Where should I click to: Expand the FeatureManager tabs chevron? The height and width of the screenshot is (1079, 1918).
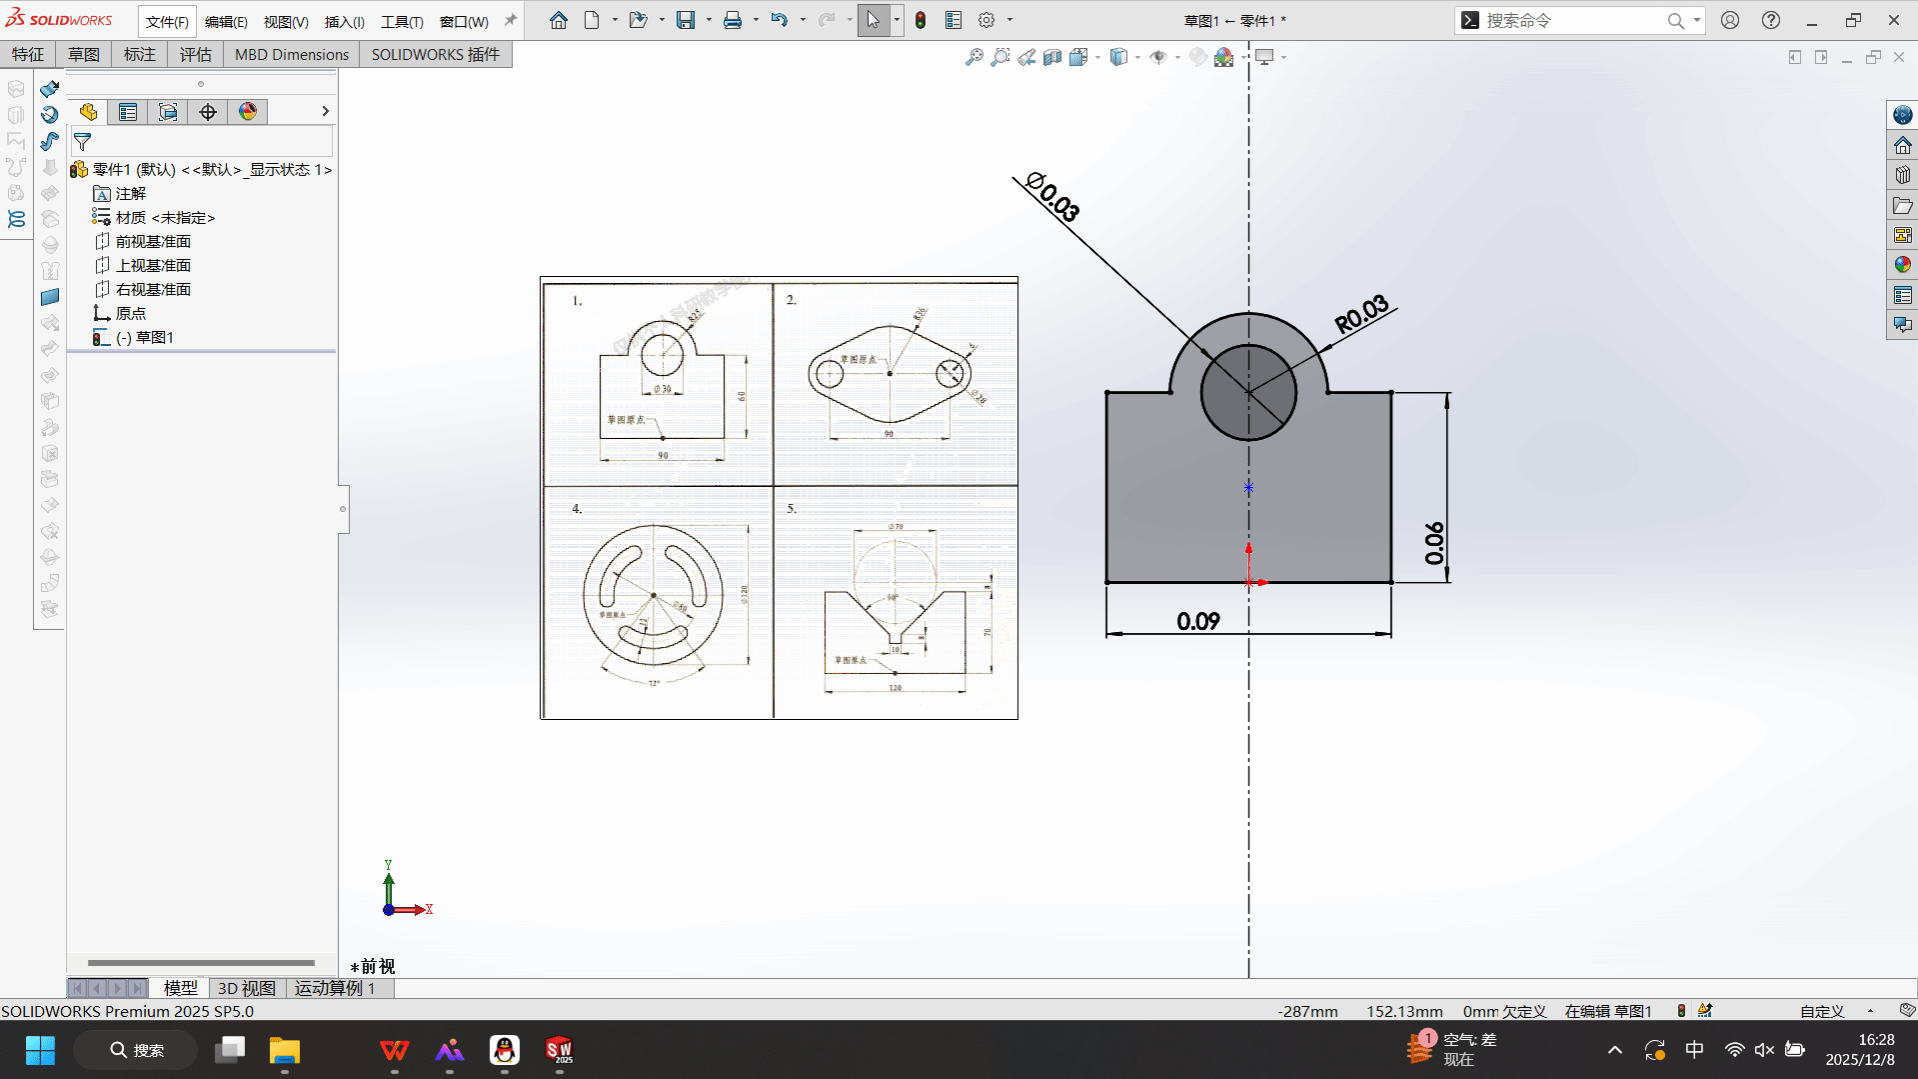click(325, 112)
